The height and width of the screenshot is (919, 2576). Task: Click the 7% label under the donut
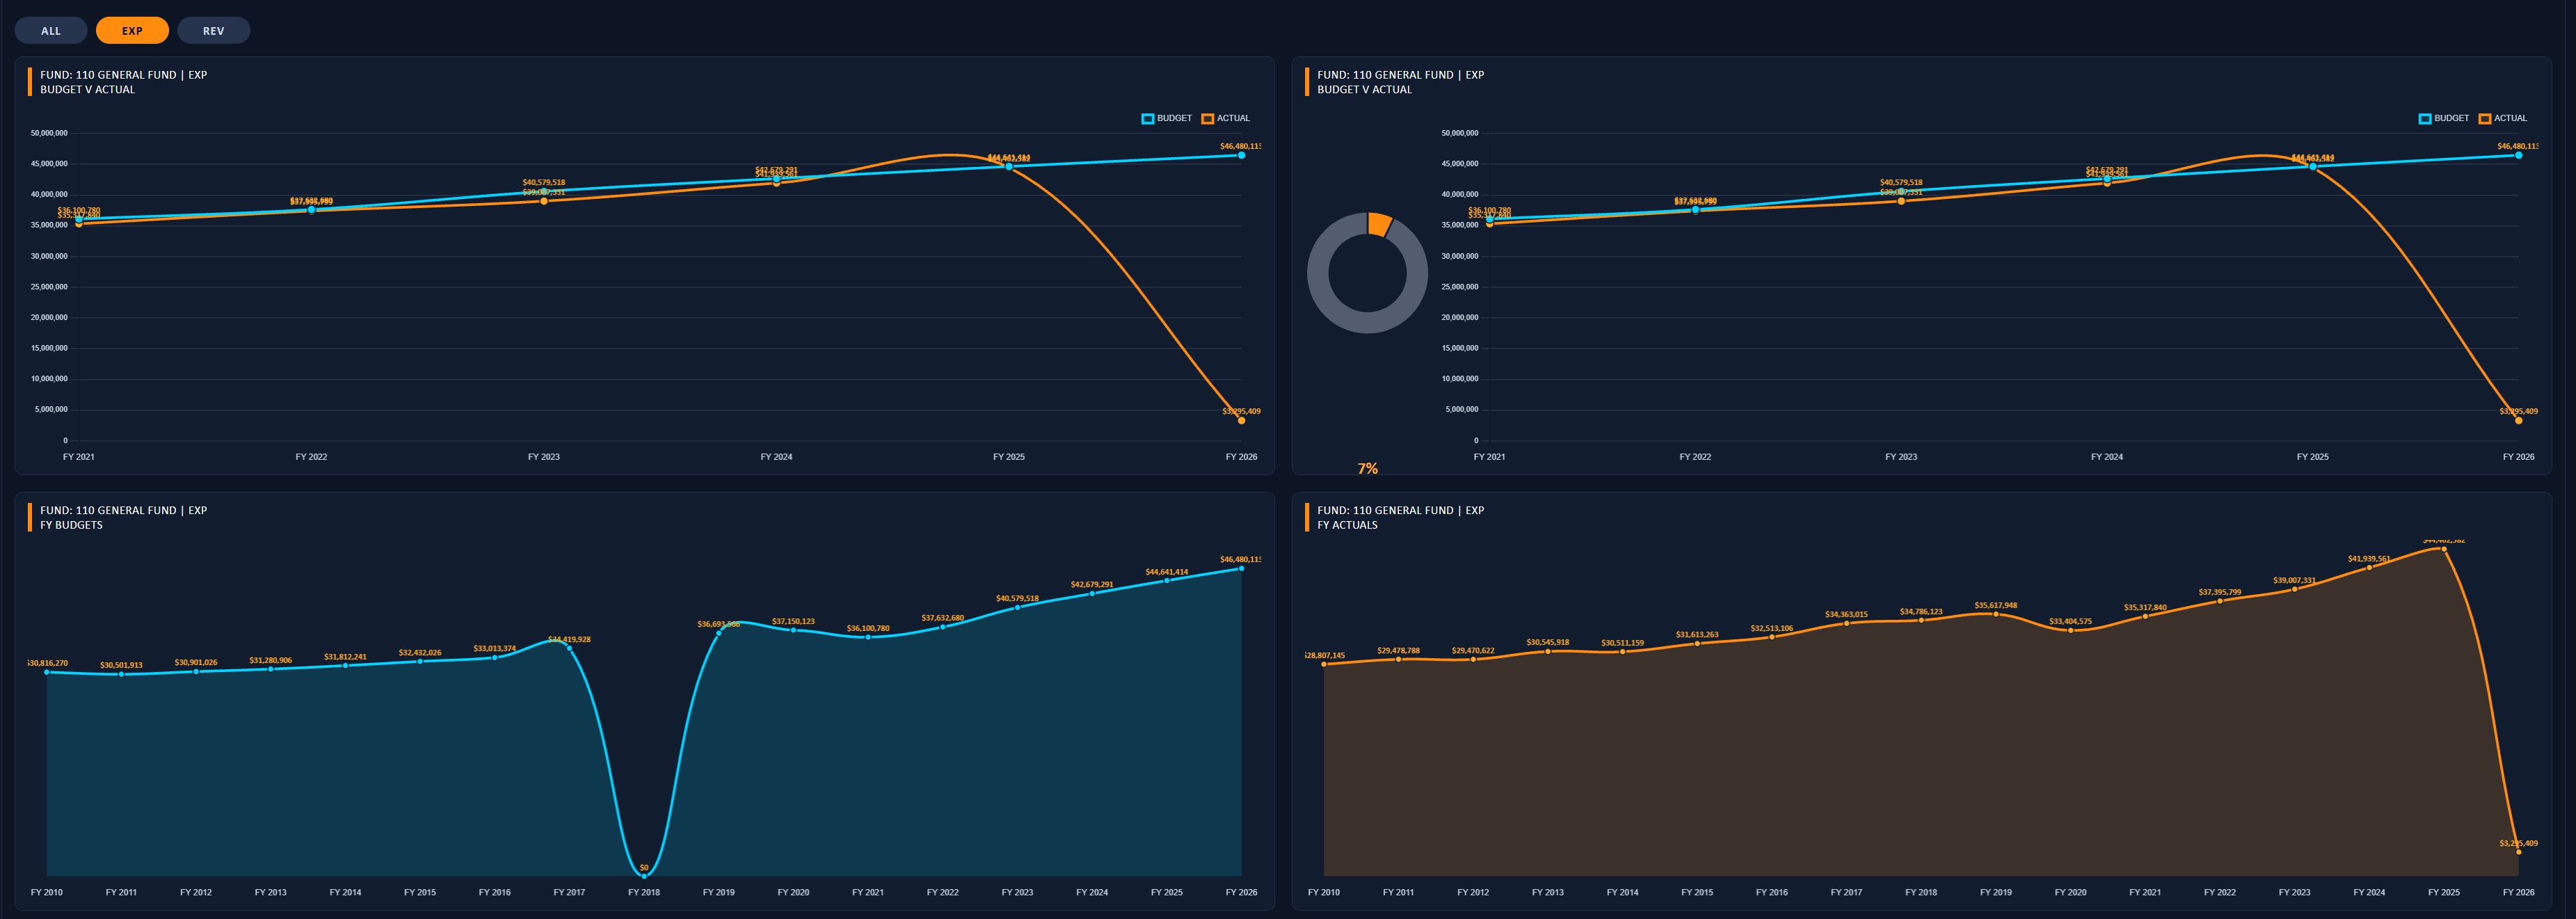click(x=1368, y=468)
